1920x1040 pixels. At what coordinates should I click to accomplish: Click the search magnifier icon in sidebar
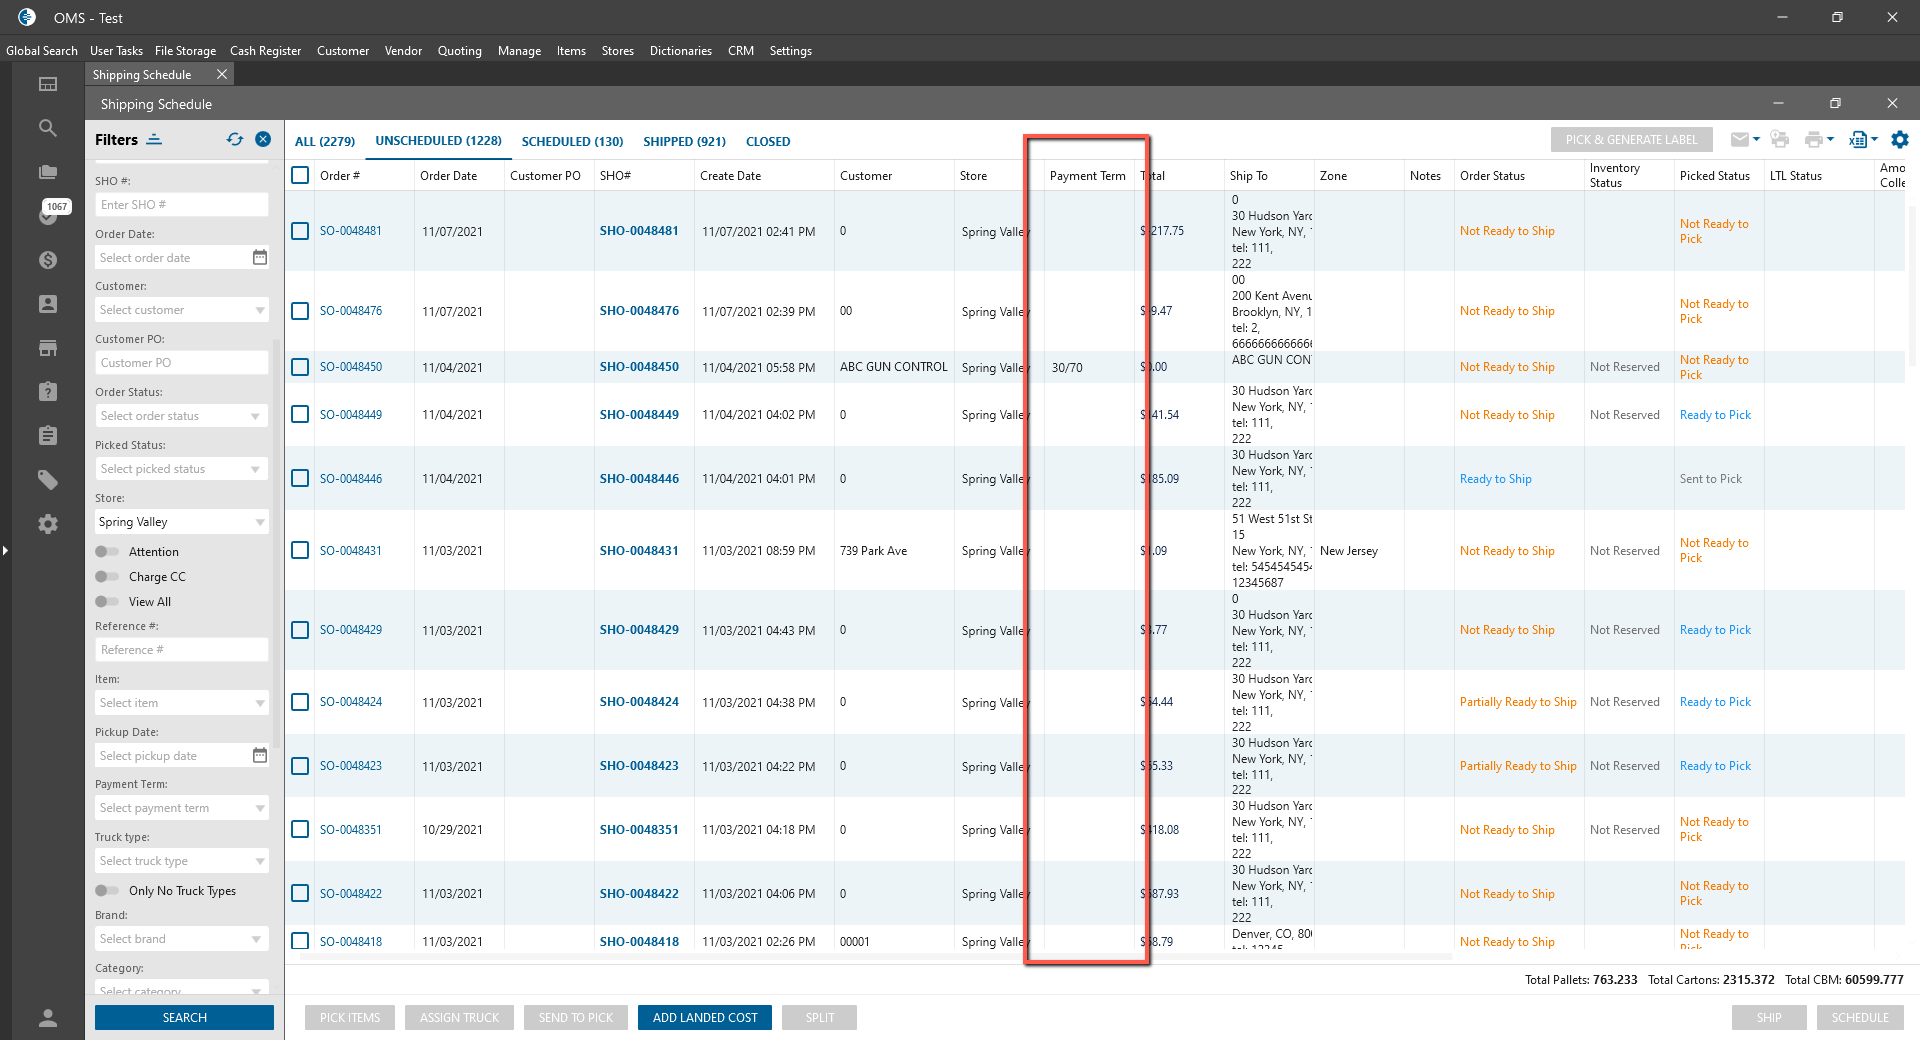point(47,128)
